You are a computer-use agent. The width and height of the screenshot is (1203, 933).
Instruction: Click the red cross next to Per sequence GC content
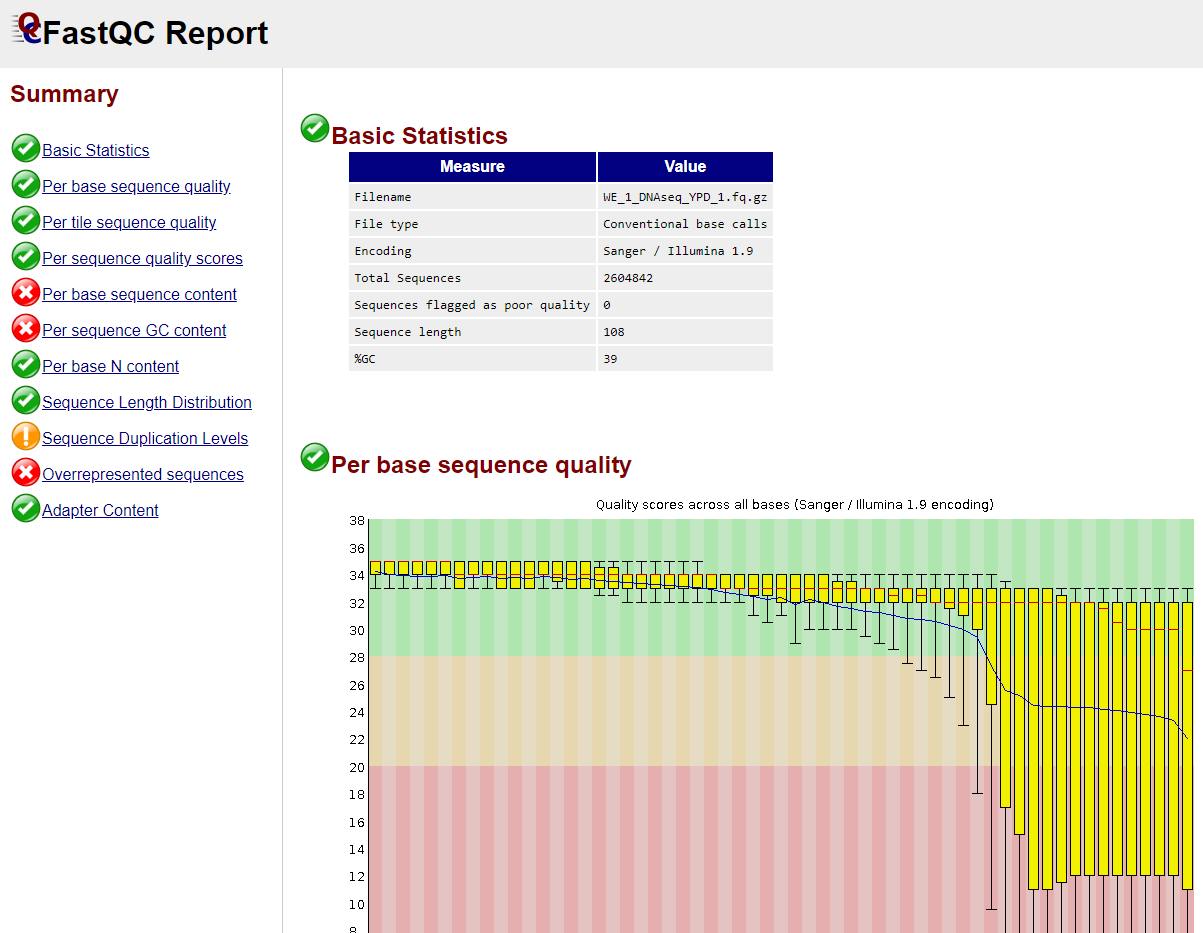coord(25,328)
